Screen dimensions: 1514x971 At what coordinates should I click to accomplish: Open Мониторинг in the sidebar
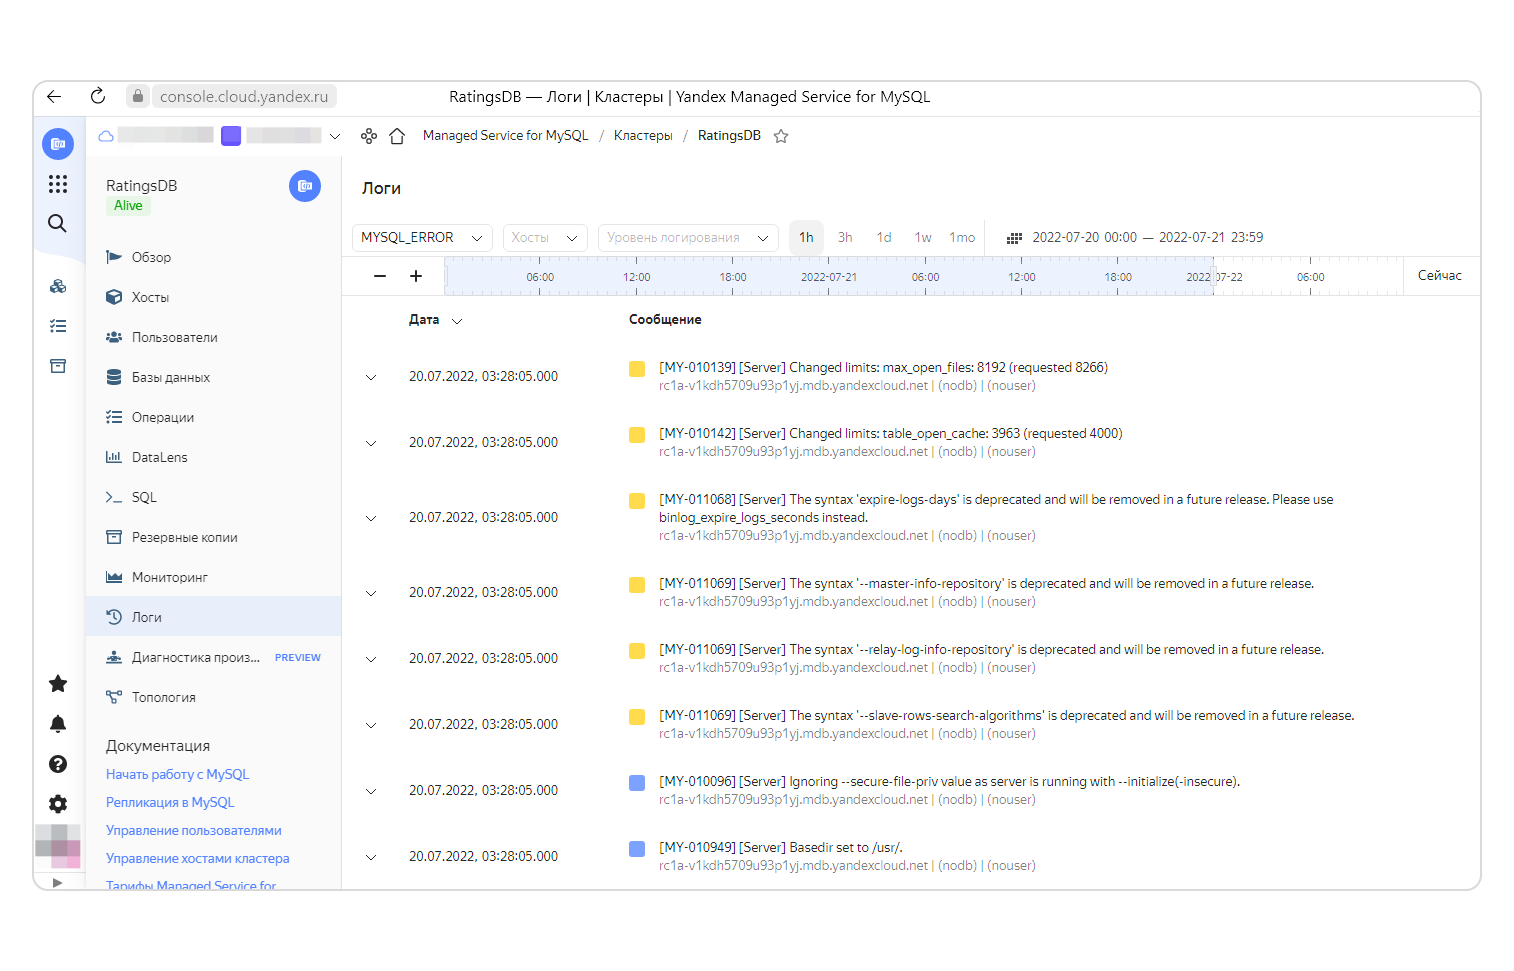coord(213,577)
